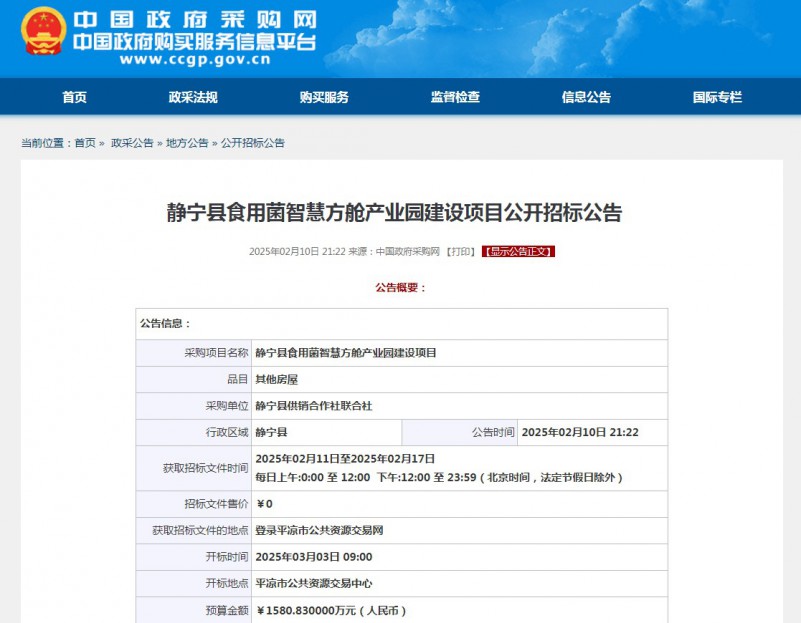The image size is (801, 623).
Task: Click the 行政区域 value 静宁县
Action: (271, 433)
